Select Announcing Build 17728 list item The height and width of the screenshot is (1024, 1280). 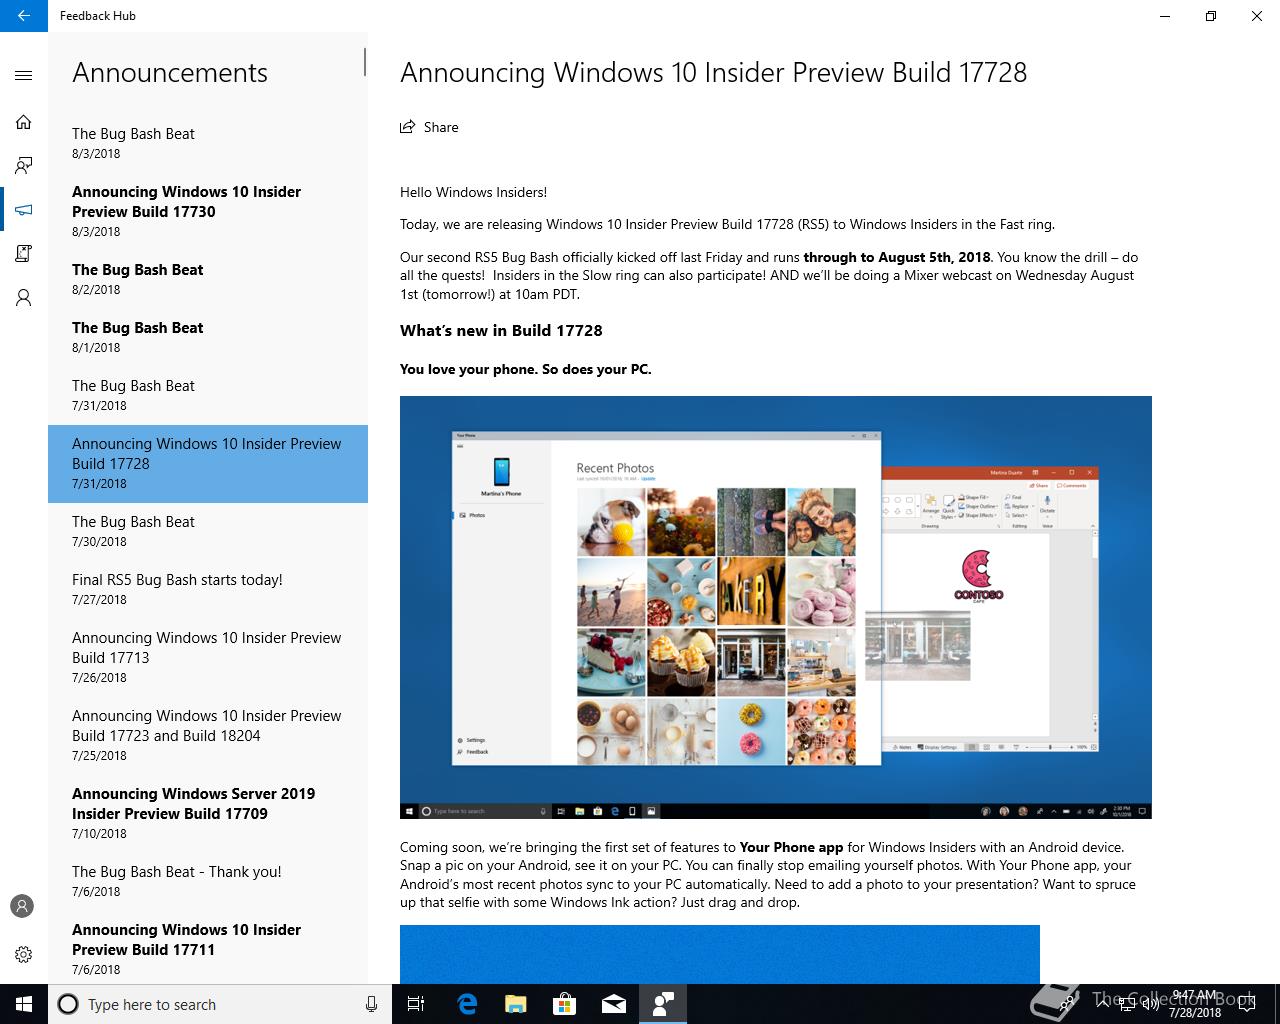click(208, 463)
